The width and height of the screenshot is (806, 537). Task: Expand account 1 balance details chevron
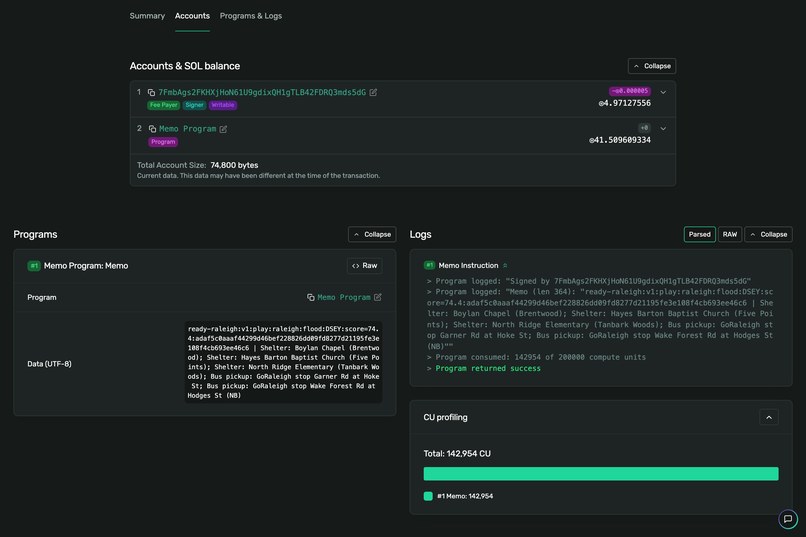[x=663, y=92]
